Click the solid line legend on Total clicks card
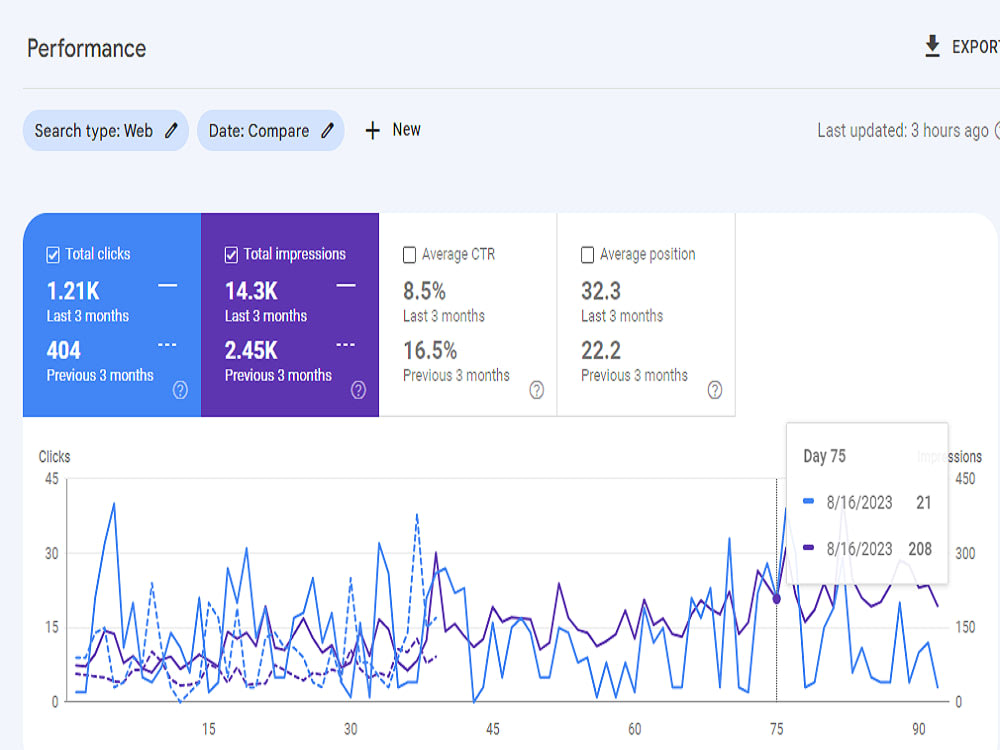This screenshot has height=750, width=1000. (168, 286)
